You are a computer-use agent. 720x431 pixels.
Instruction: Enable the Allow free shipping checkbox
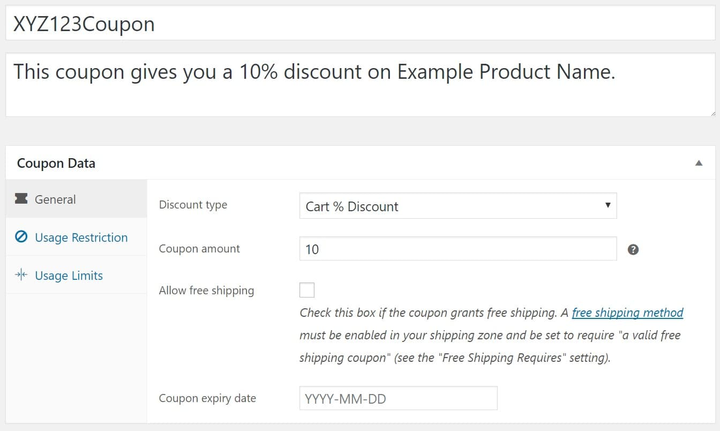tap(307, 290)
